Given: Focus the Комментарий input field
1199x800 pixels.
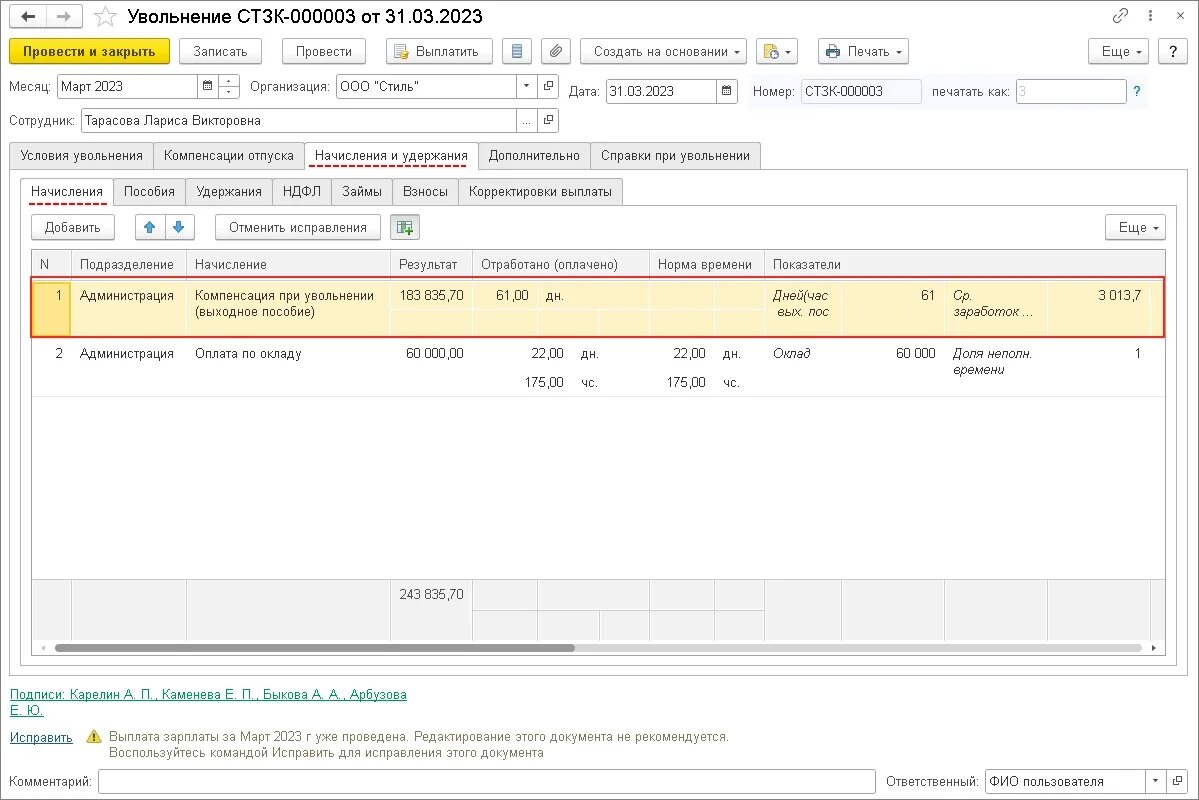Looking at the screenshot, I should click(487, 781).
